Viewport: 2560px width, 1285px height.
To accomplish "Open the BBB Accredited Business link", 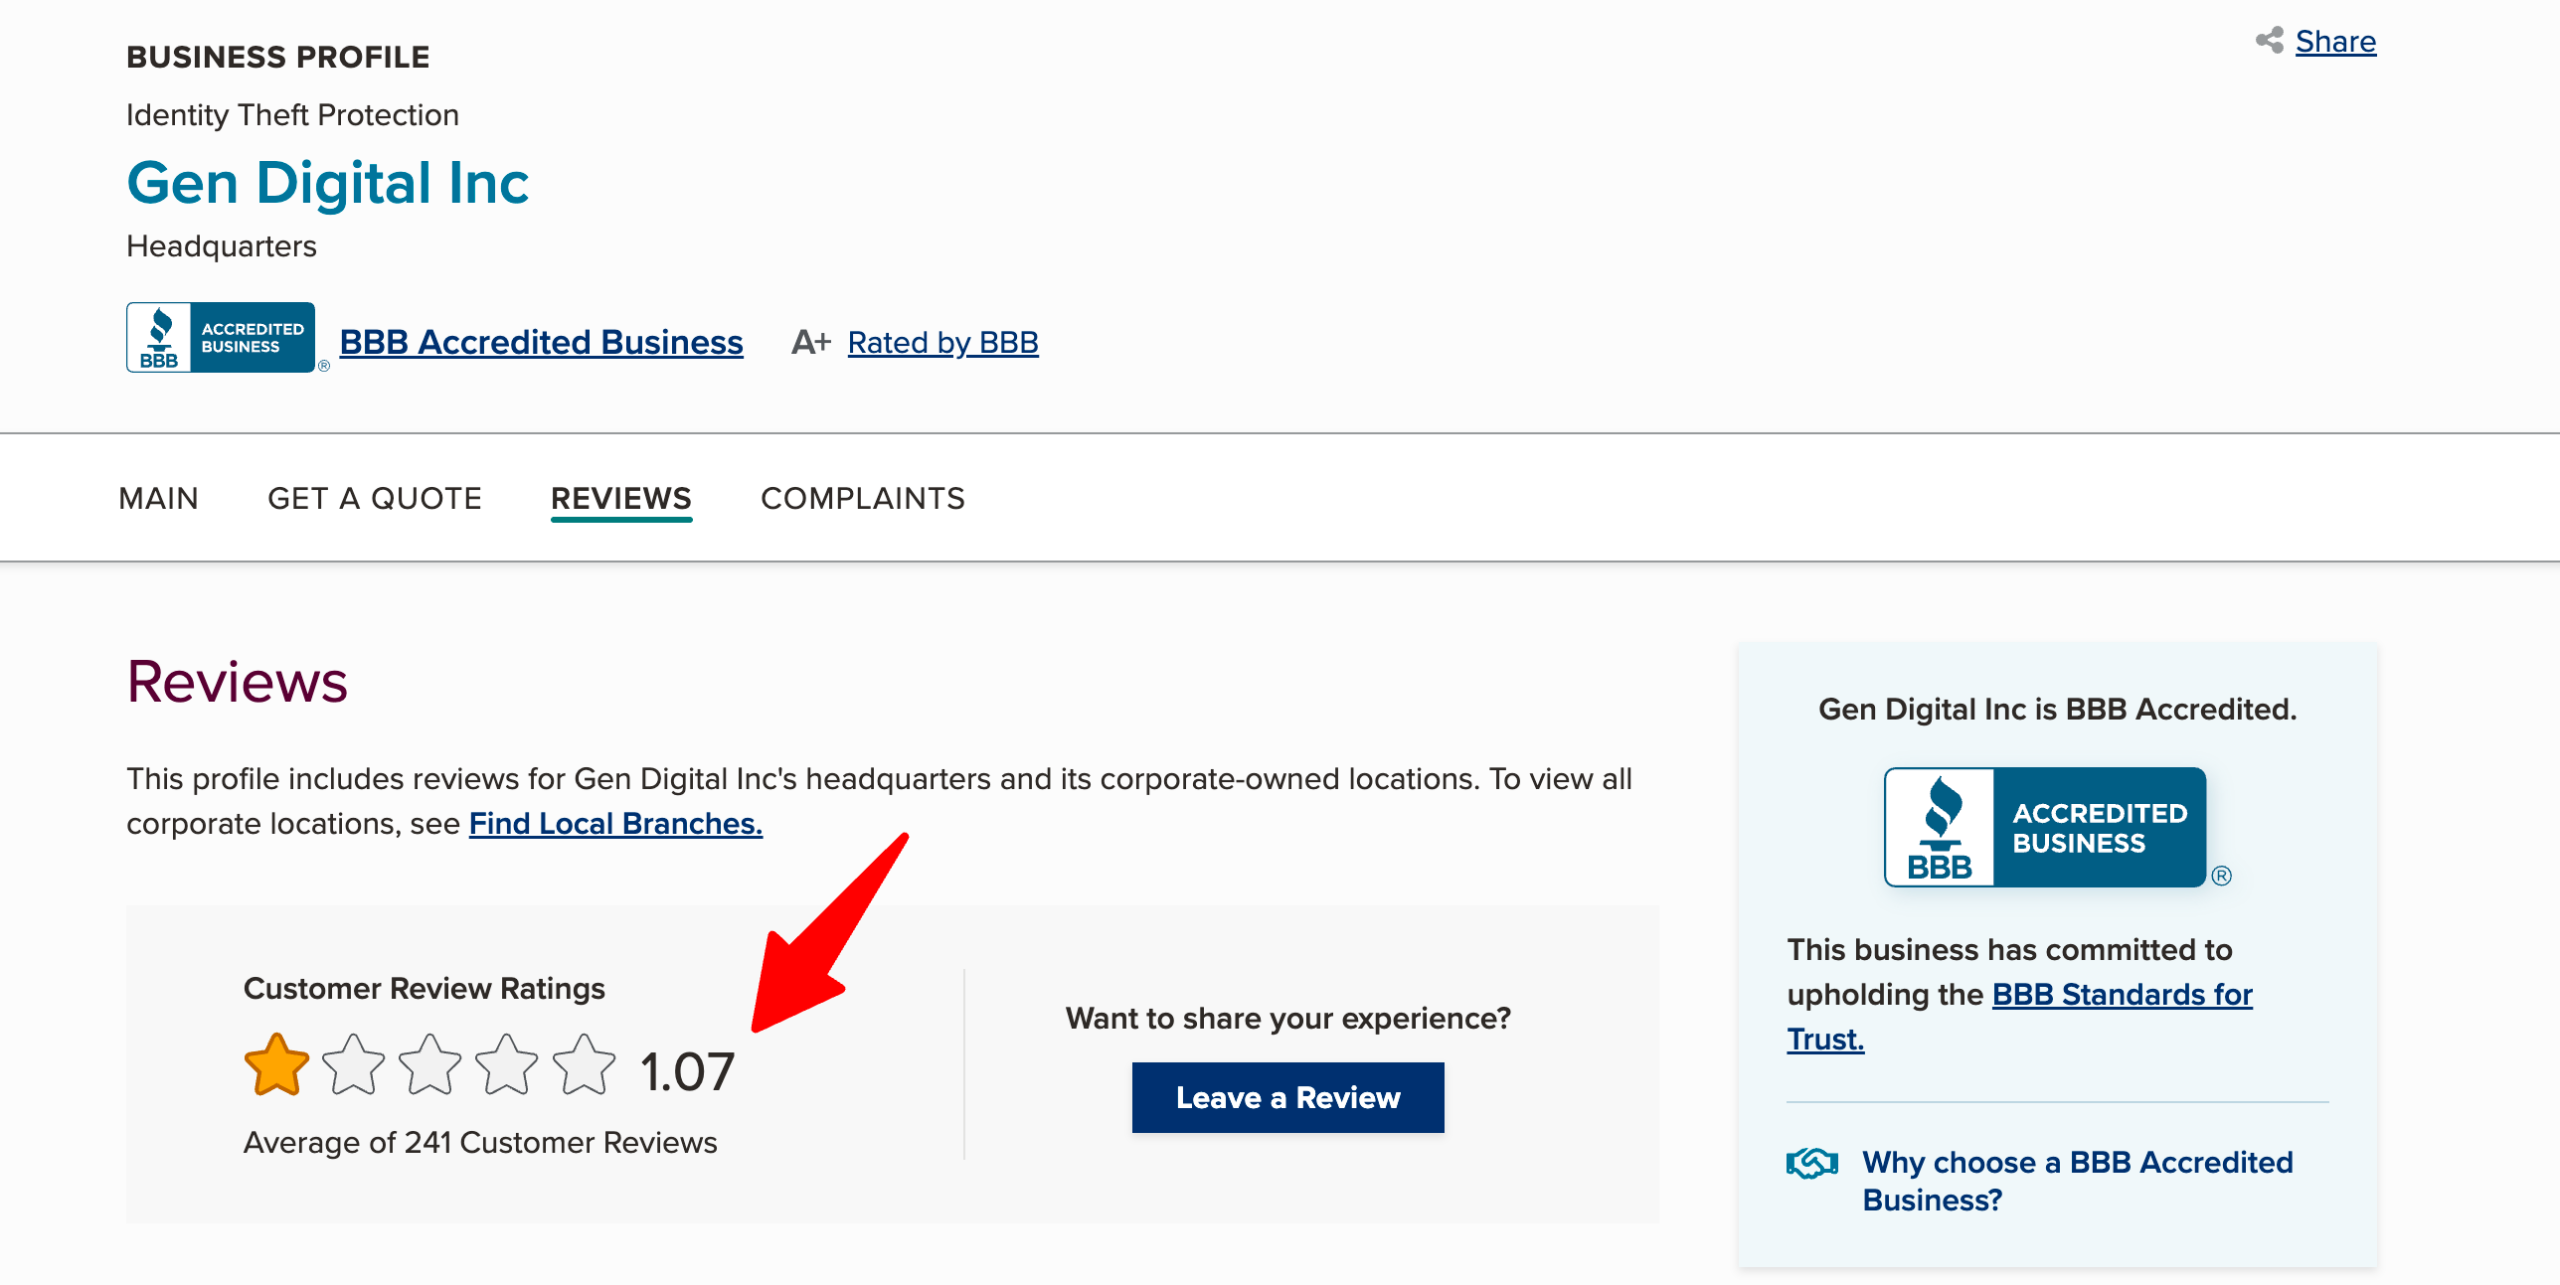I will coord(541,342).
